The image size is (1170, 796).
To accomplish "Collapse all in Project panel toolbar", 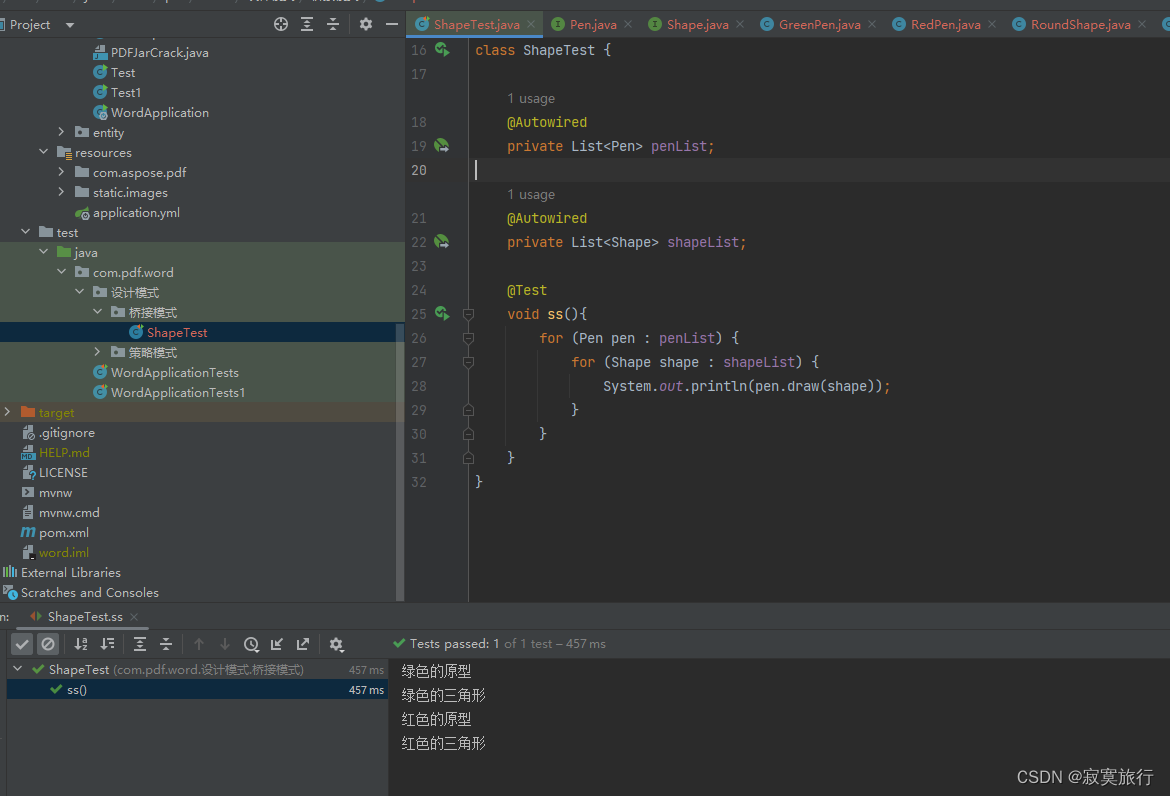I will [x=333, y=25].
